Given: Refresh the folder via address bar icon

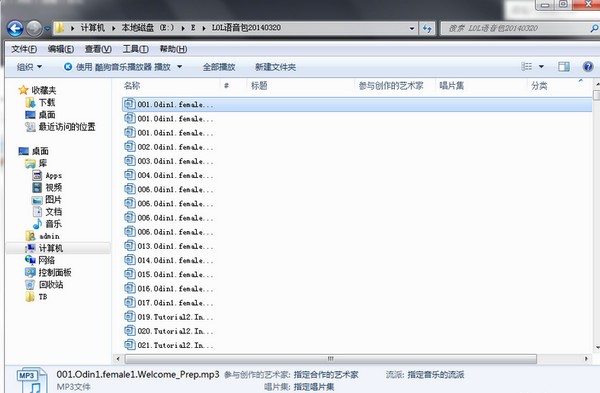Looking at the screenshot, I should 427,28.
